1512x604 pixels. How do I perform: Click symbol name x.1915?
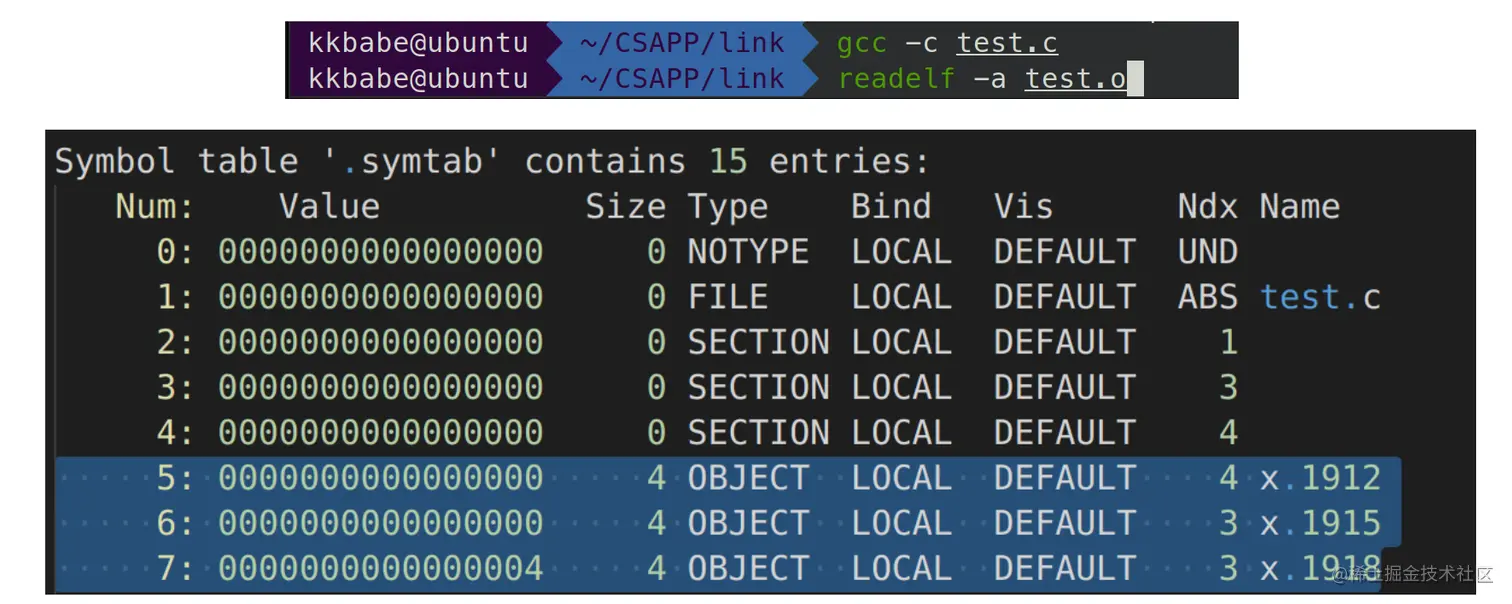[x=1321, y=523]
